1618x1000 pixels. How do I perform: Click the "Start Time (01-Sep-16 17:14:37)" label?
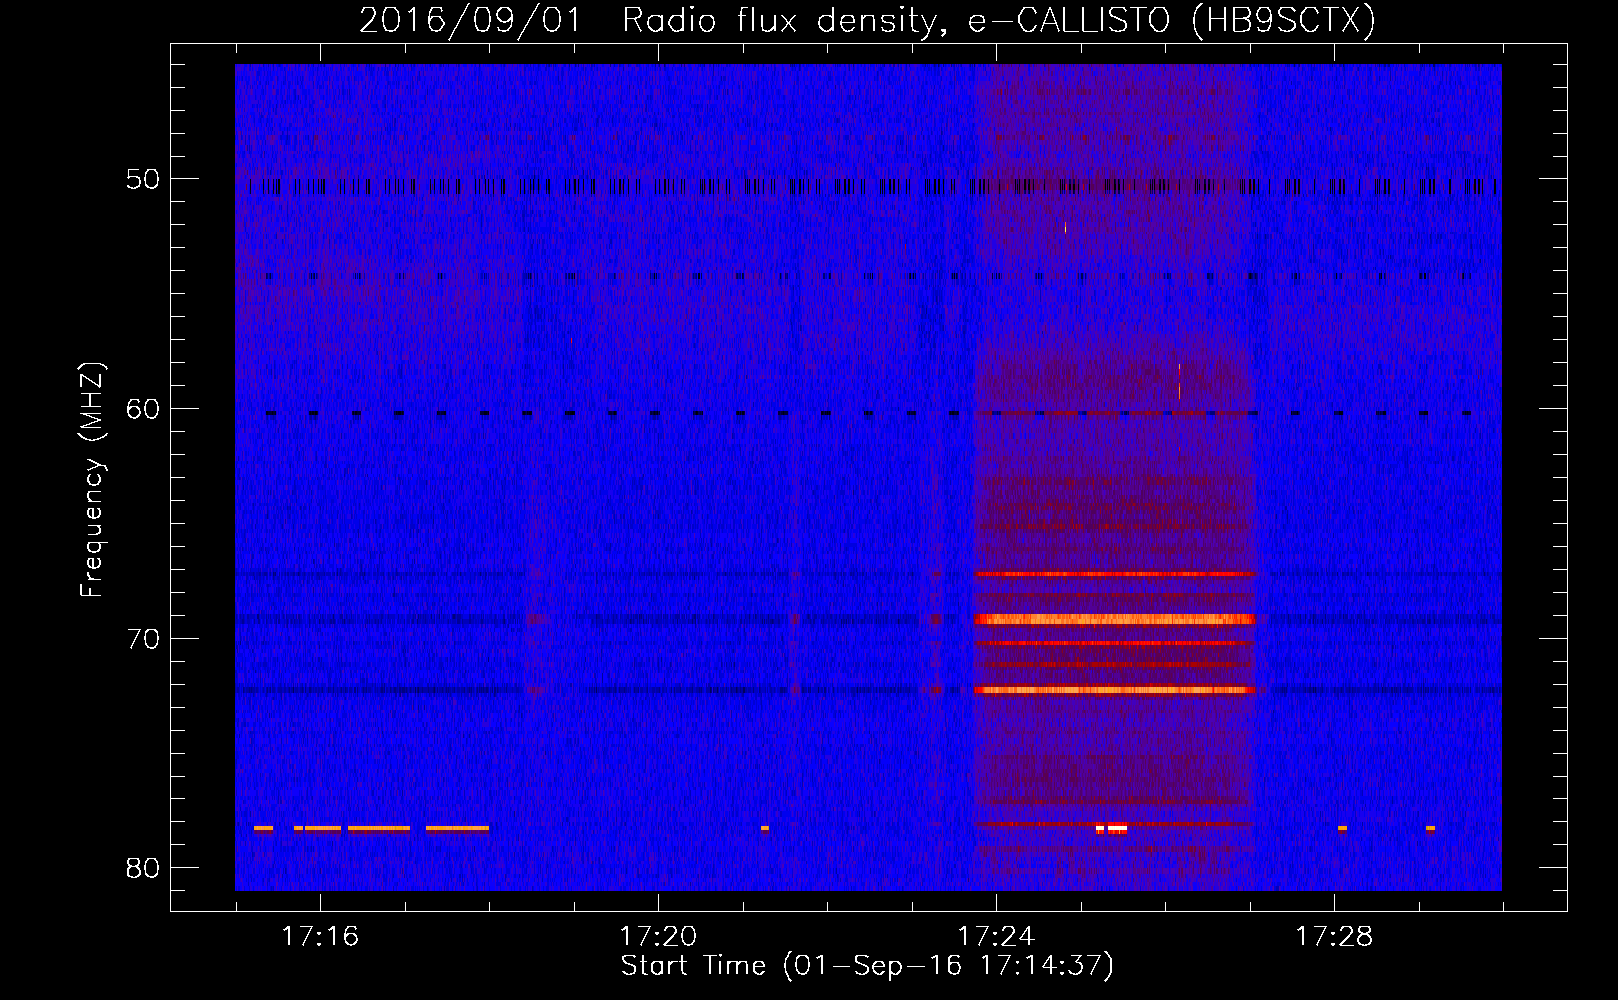(x=867, y=966)
